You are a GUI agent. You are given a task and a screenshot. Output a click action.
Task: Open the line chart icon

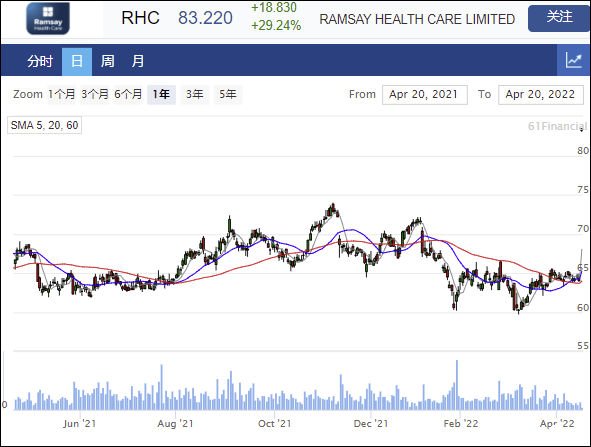(x=573, y=60)
